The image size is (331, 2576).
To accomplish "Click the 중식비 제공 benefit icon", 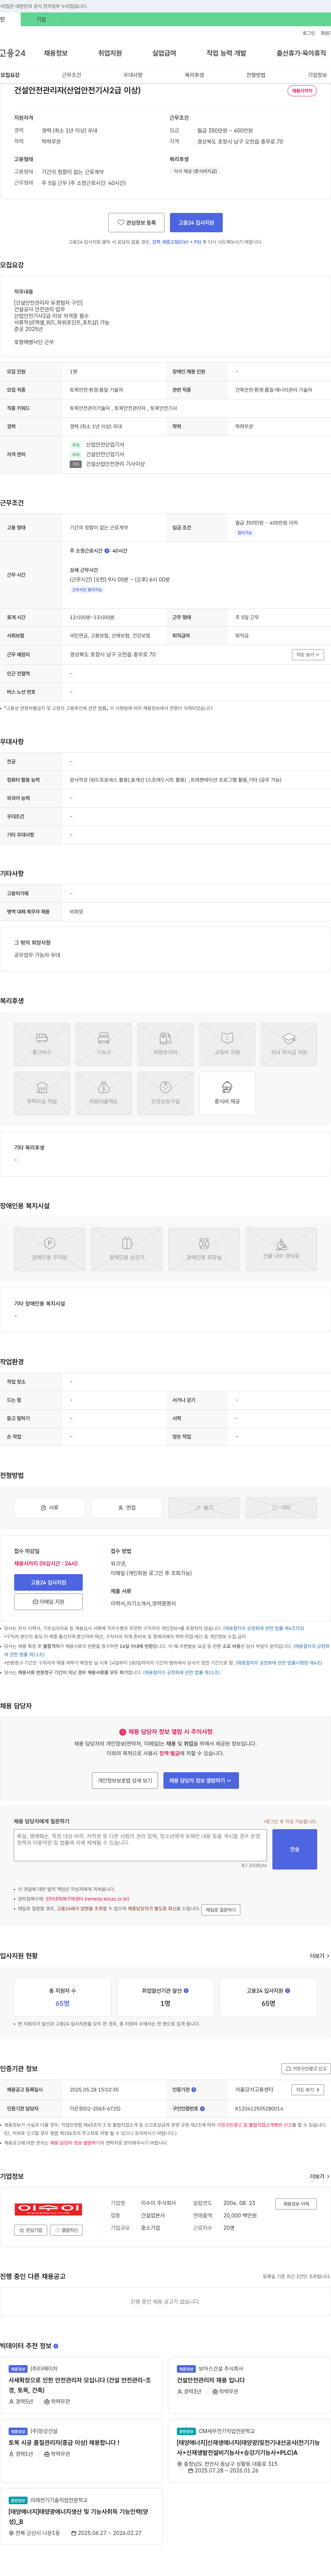I will [x=227, y=1093].
